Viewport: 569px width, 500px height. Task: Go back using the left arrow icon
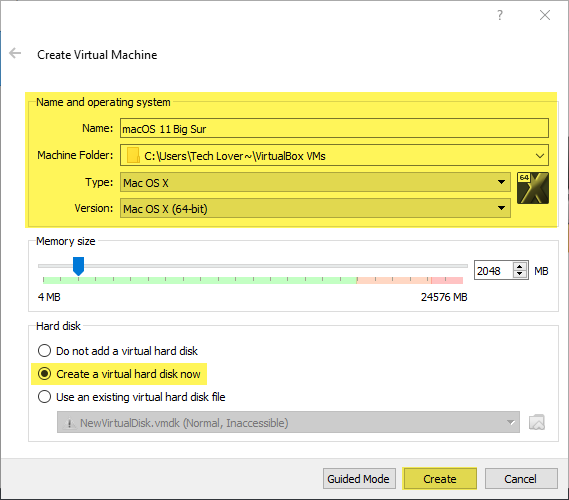pos(15,53)
